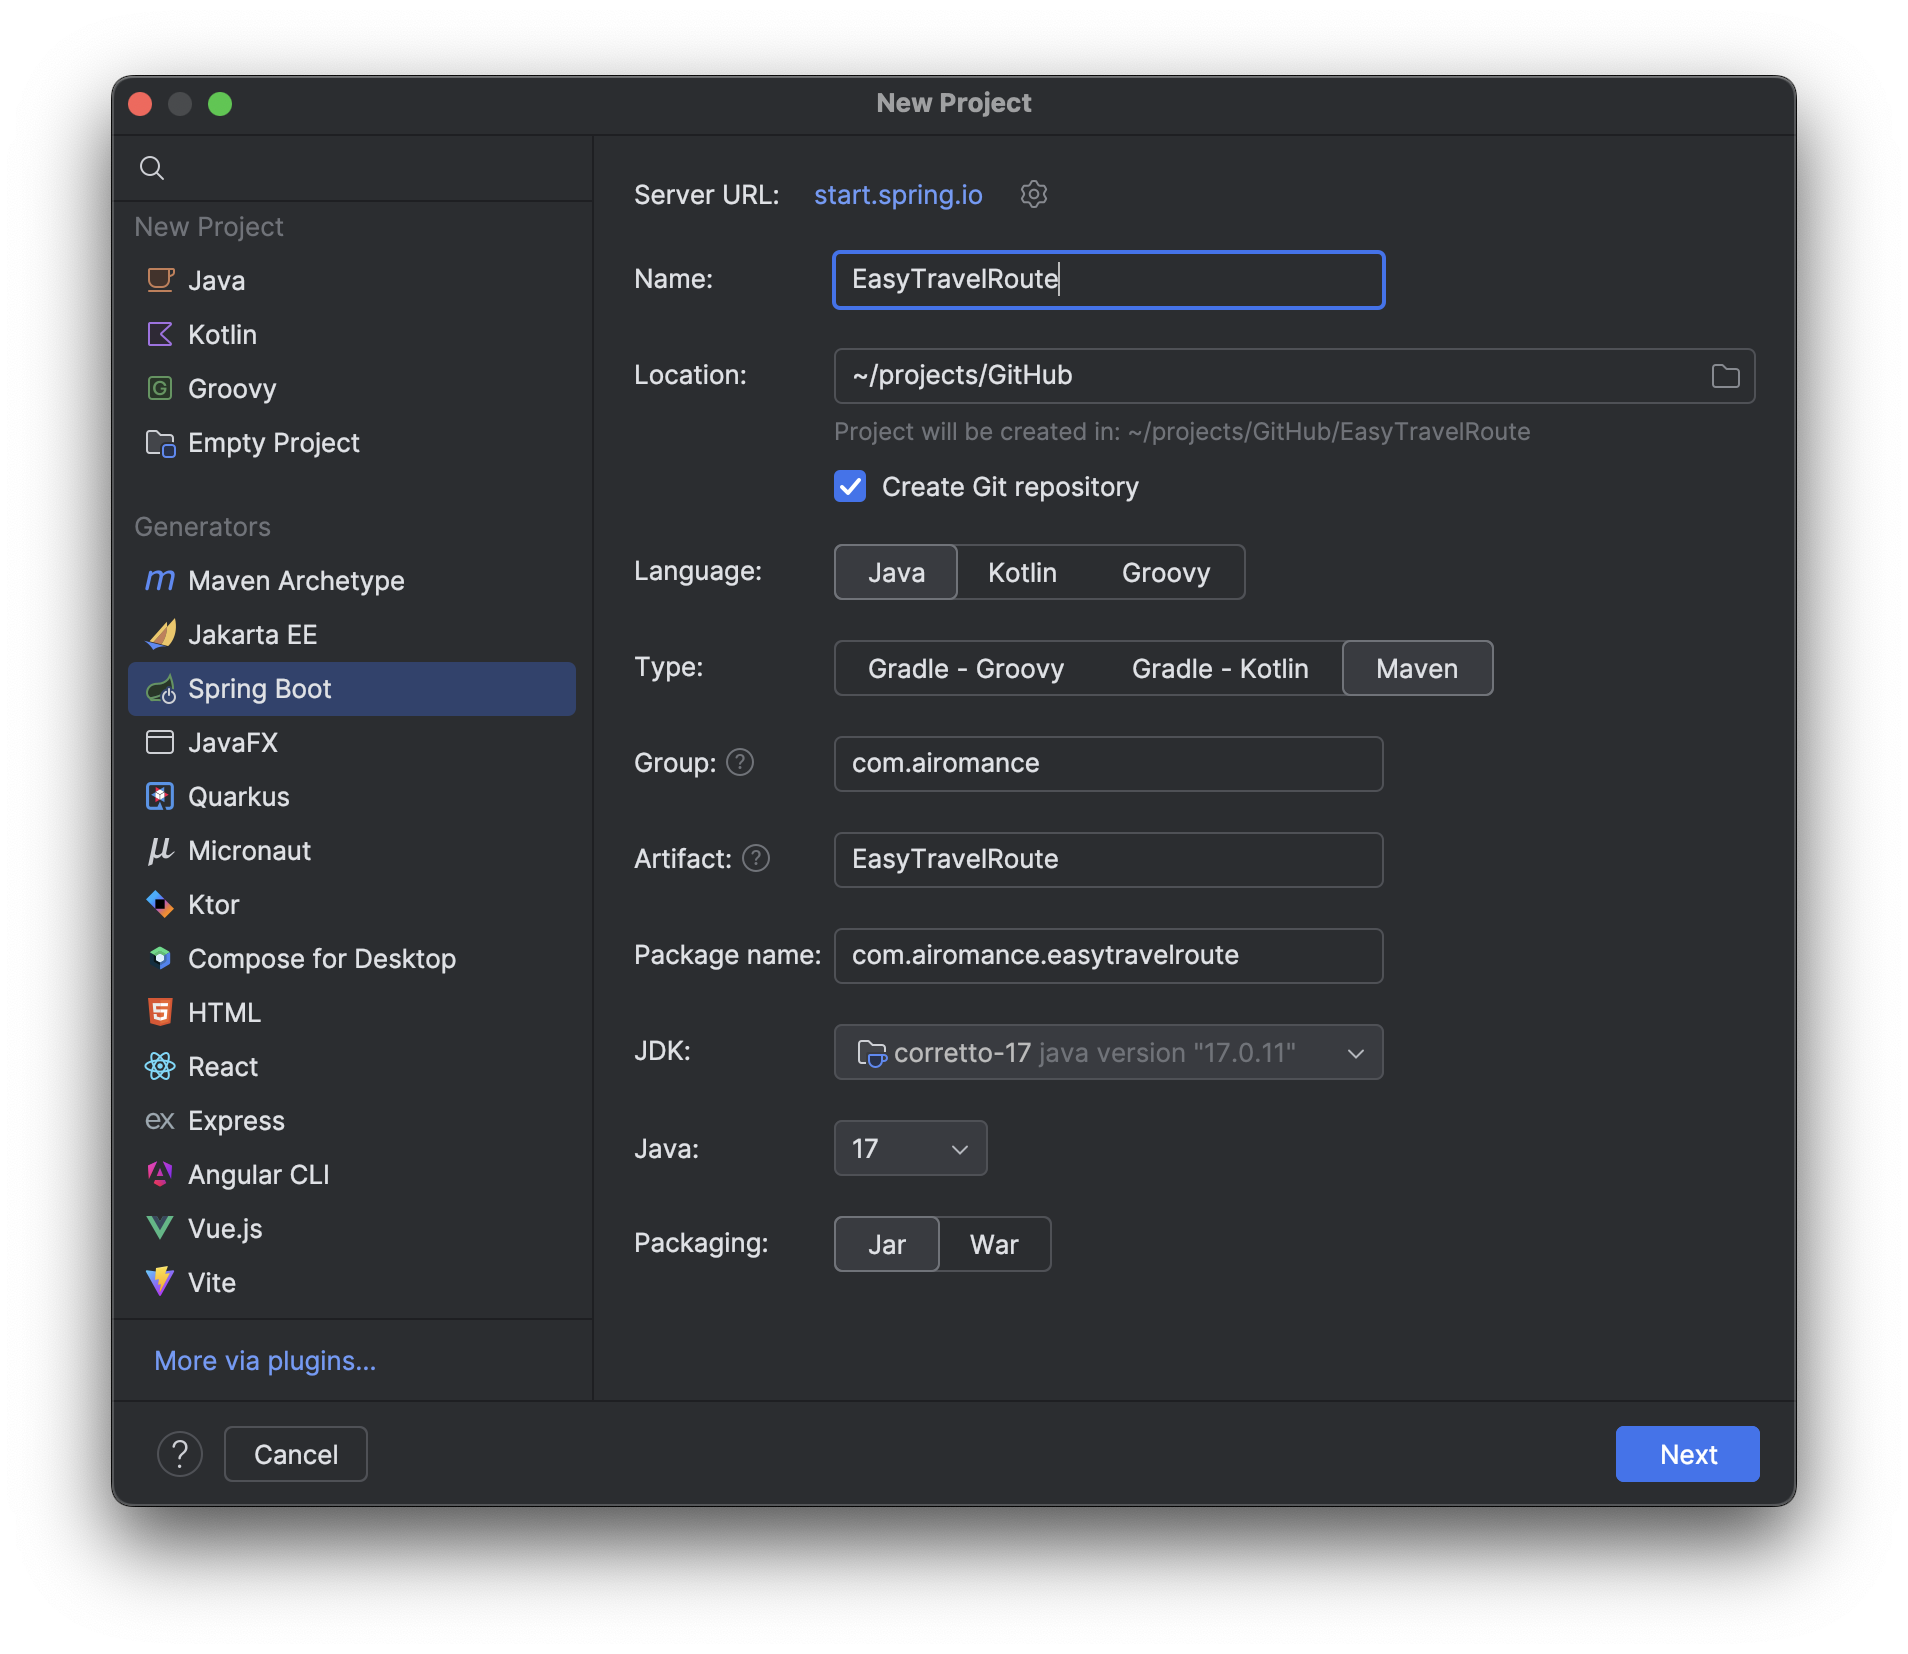Open the JDK corretto-17 dropdown
Screen dimensions: 1908x1654
pyautogui.click(x=1108, y=1052)
